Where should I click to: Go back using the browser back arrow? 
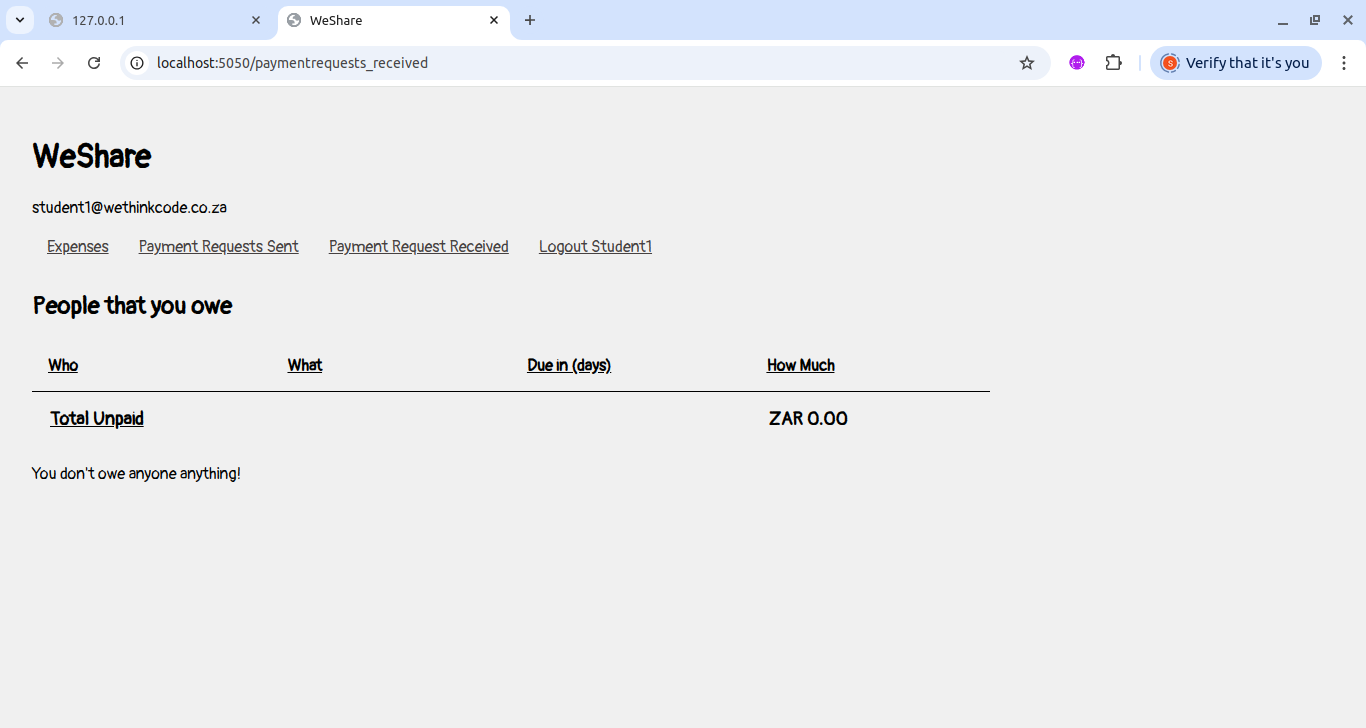(x=22, y=62)
